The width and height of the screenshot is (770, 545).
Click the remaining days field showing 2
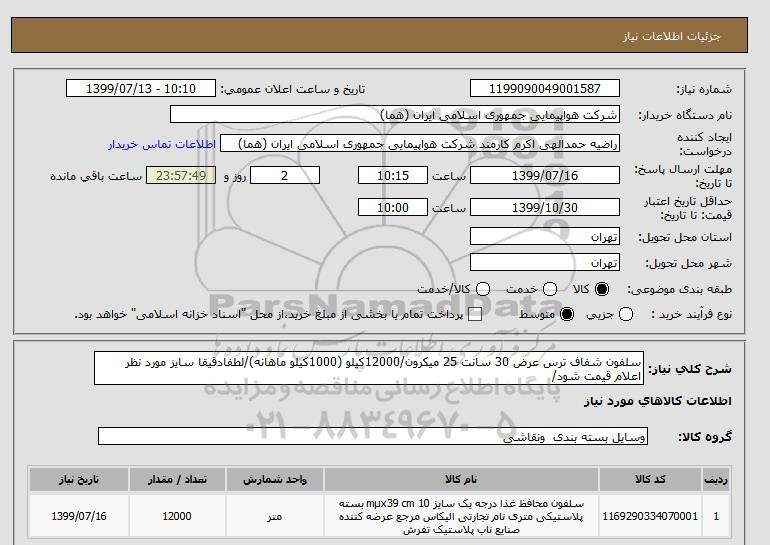[x=285, y=175]
